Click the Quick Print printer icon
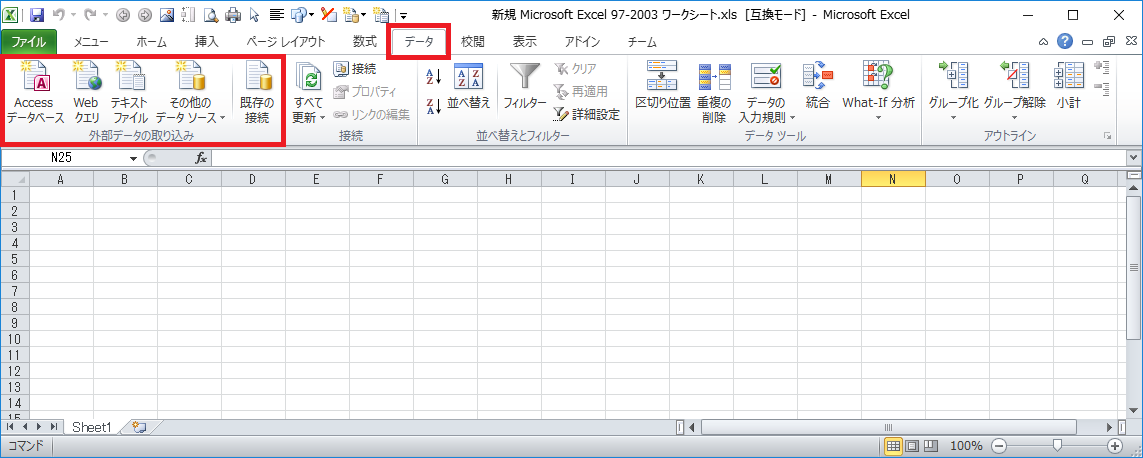Image resolution: width=1143 pixels, height=458 pixels. [233, 14]
